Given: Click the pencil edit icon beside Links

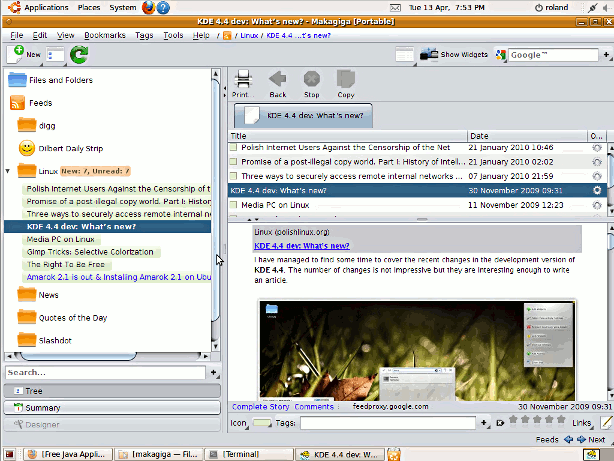Looking at the screenshot, I should [x=606, y=422].
